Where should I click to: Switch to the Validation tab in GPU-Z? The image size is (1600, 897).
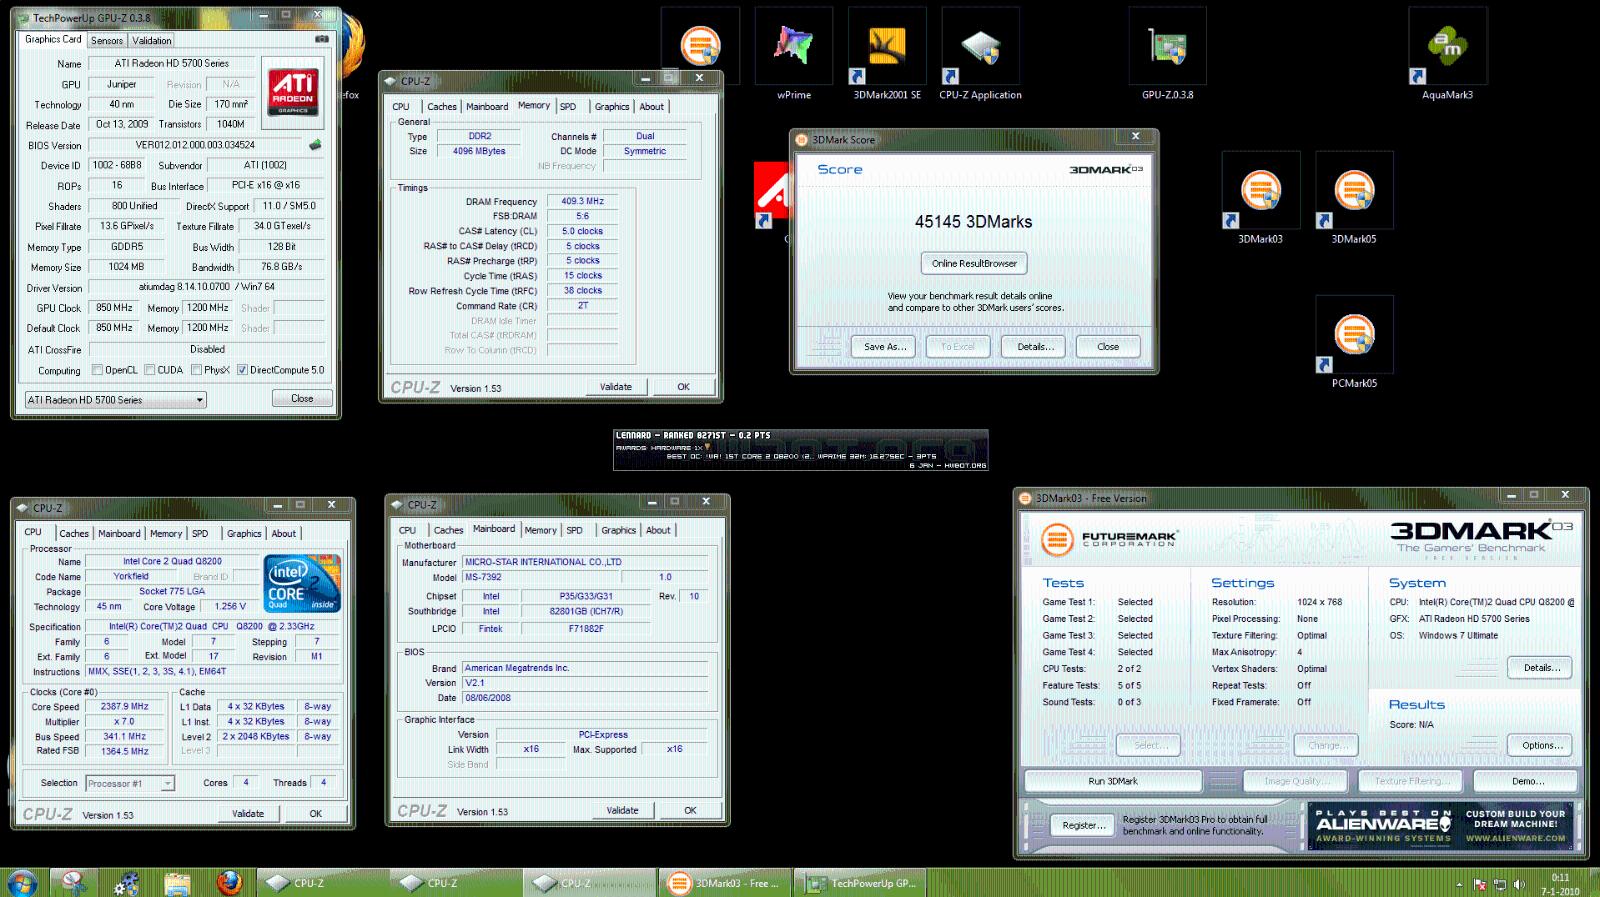[x=152, y=41]
